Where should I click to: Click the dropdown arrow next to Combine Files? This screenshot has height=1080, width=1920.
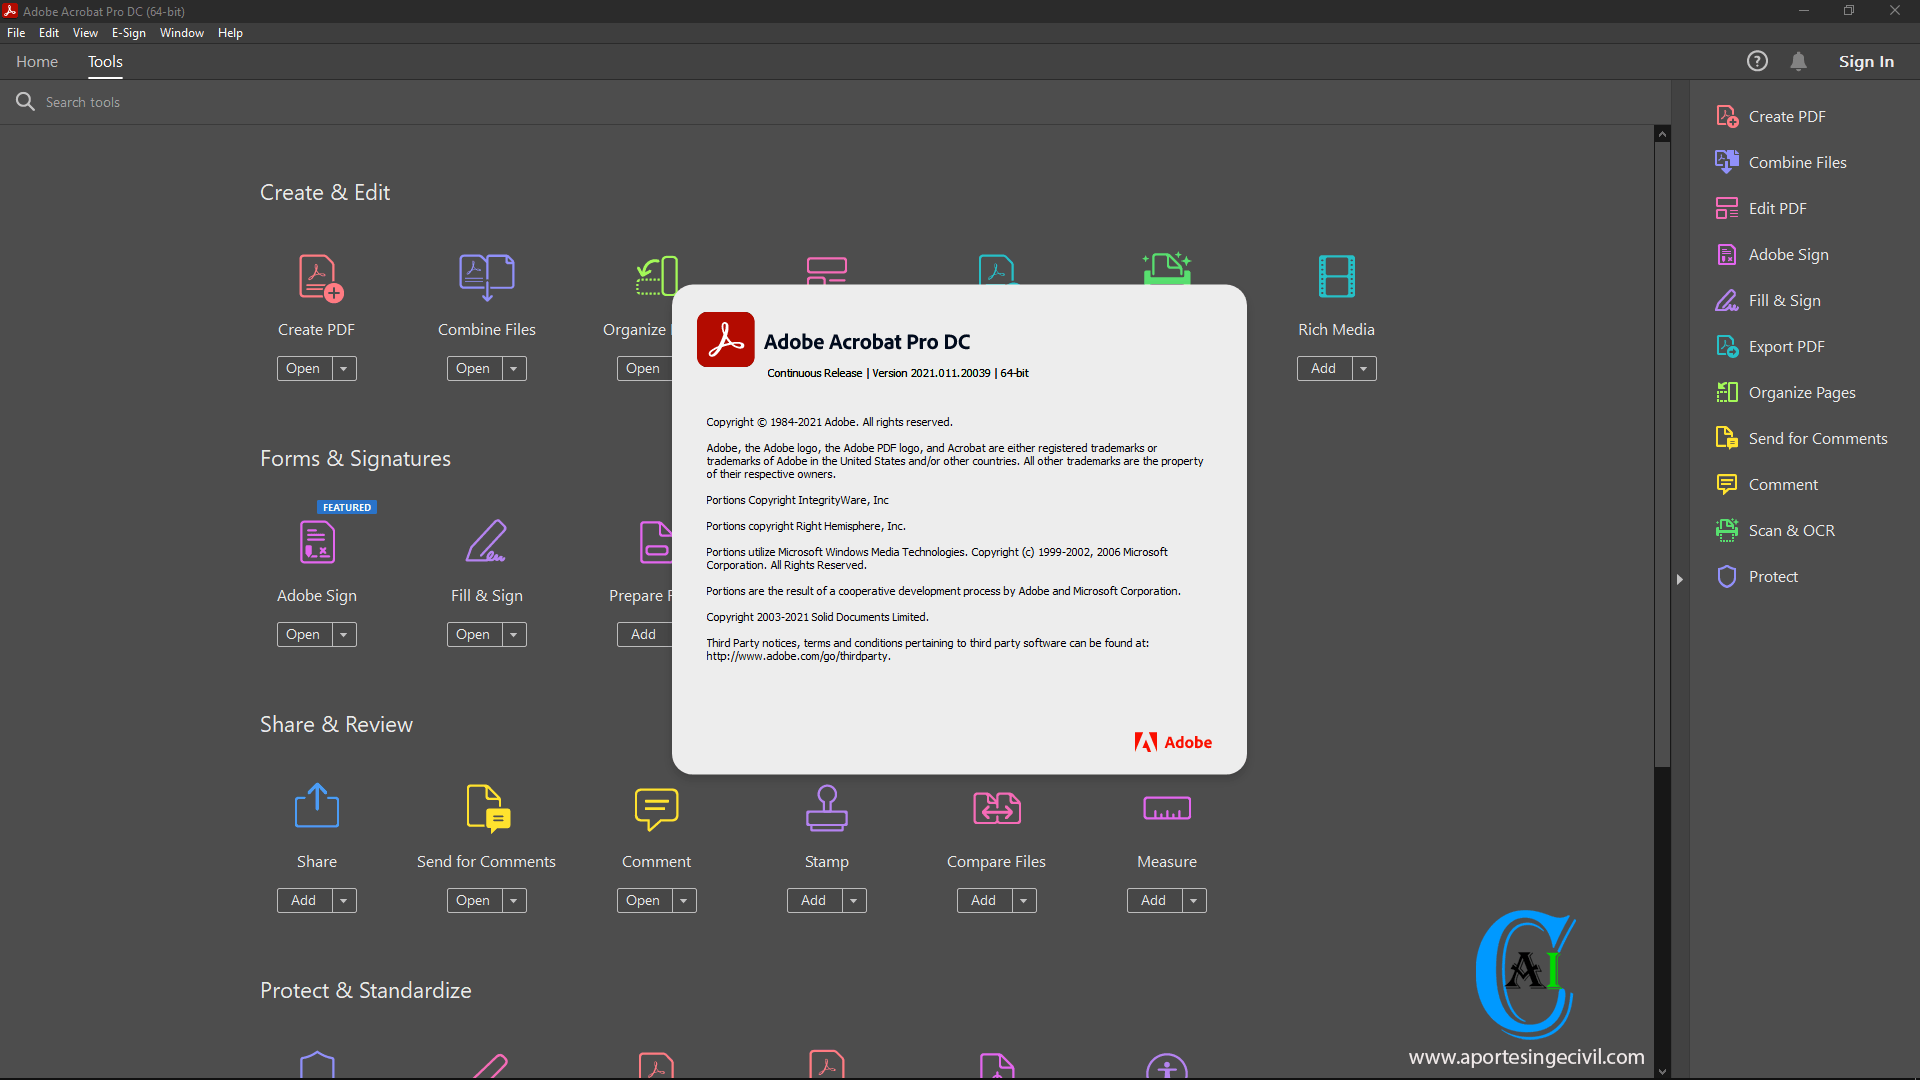click(513, 368)
